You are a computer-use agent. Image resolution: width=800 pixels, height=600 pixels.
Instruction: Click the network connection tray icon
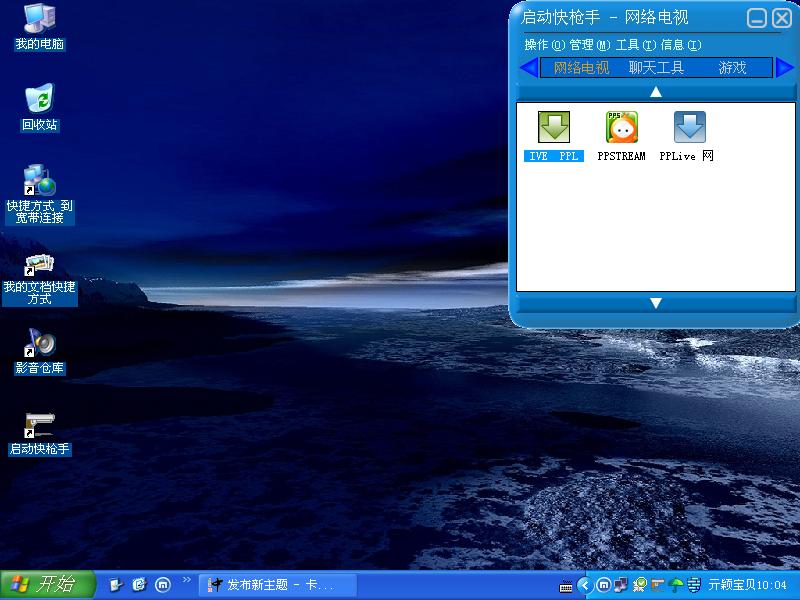621,585
